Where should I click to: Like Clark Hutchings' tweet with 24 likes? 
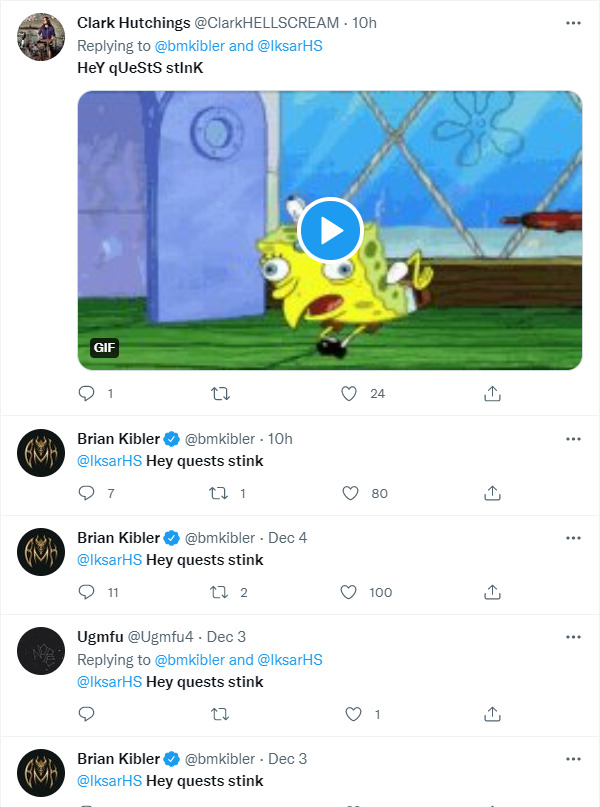click(x=349, y=394)
